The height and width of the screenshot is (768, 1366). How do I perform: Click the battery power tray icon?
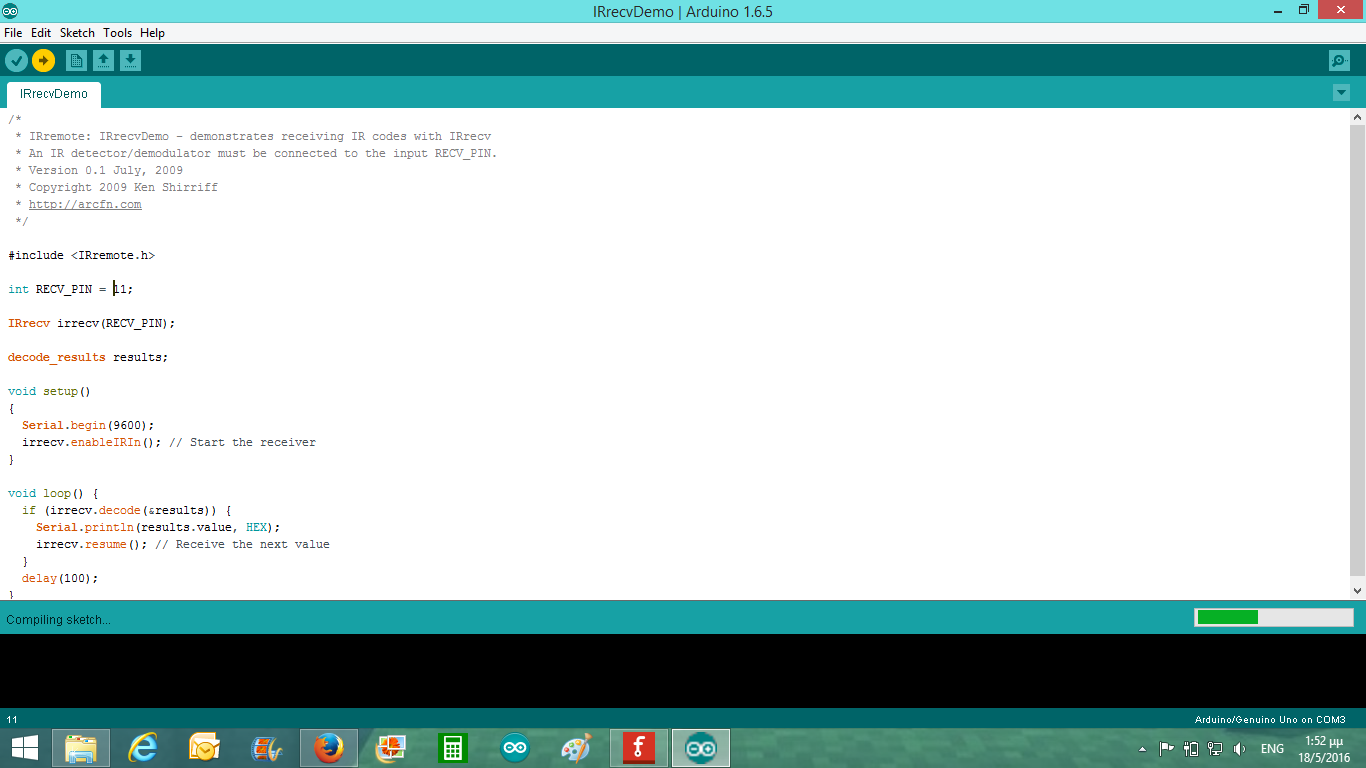point(1191,749)
